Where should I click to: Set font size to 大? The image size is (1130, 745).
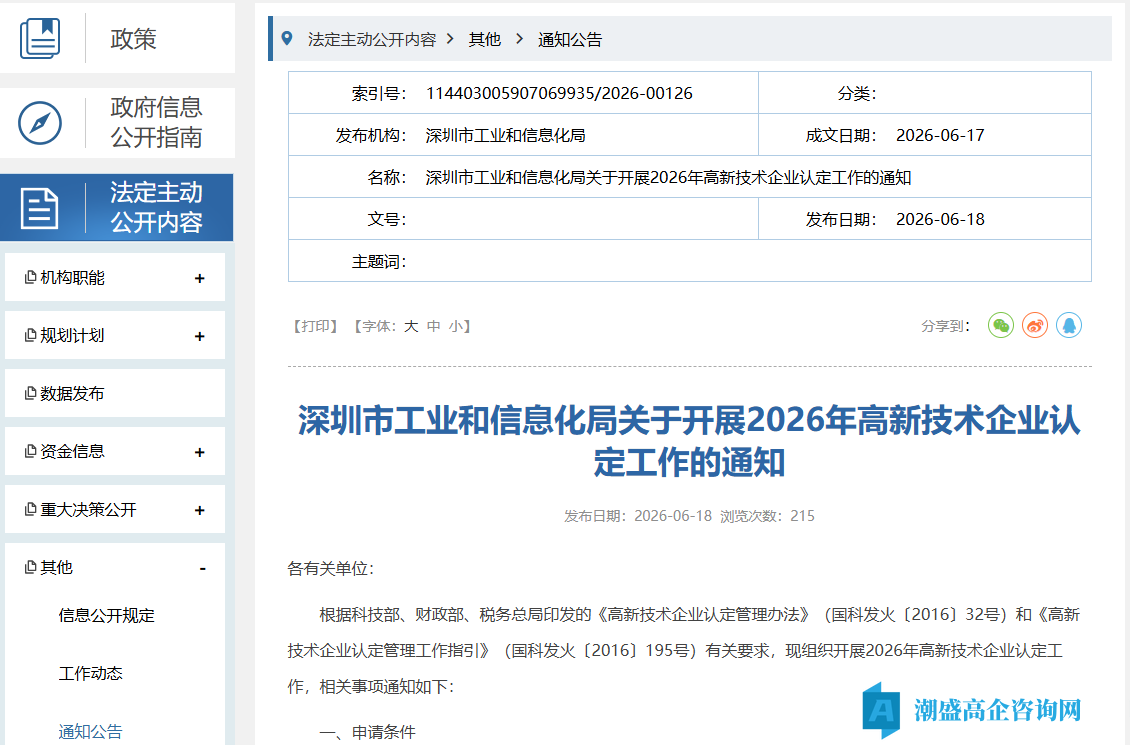411,326
